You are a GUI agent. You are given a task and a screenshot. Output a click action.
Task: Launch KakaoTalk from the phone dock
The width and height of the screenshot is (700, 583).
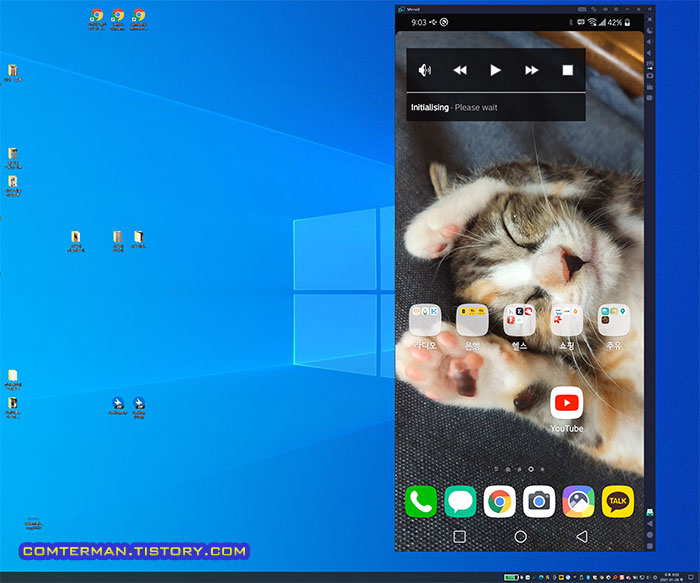(618, 501)
